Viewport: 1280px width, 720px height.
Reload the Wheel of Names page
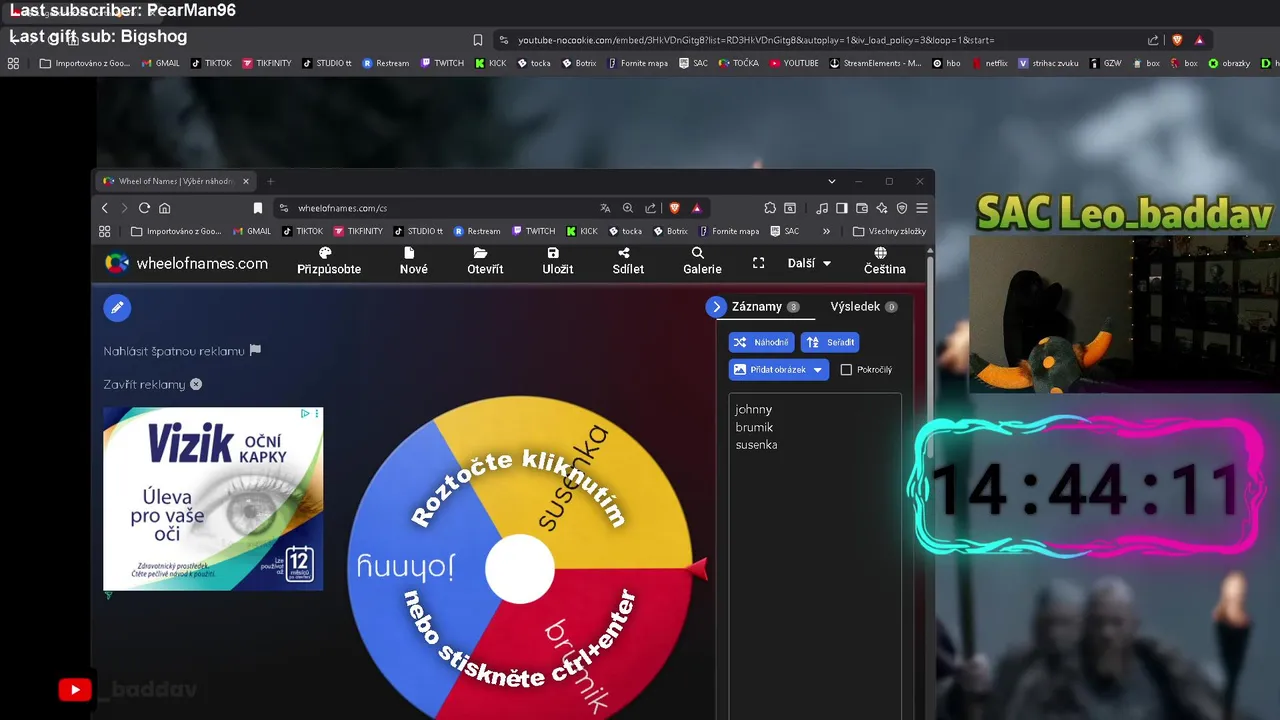[x=144, y=208]
